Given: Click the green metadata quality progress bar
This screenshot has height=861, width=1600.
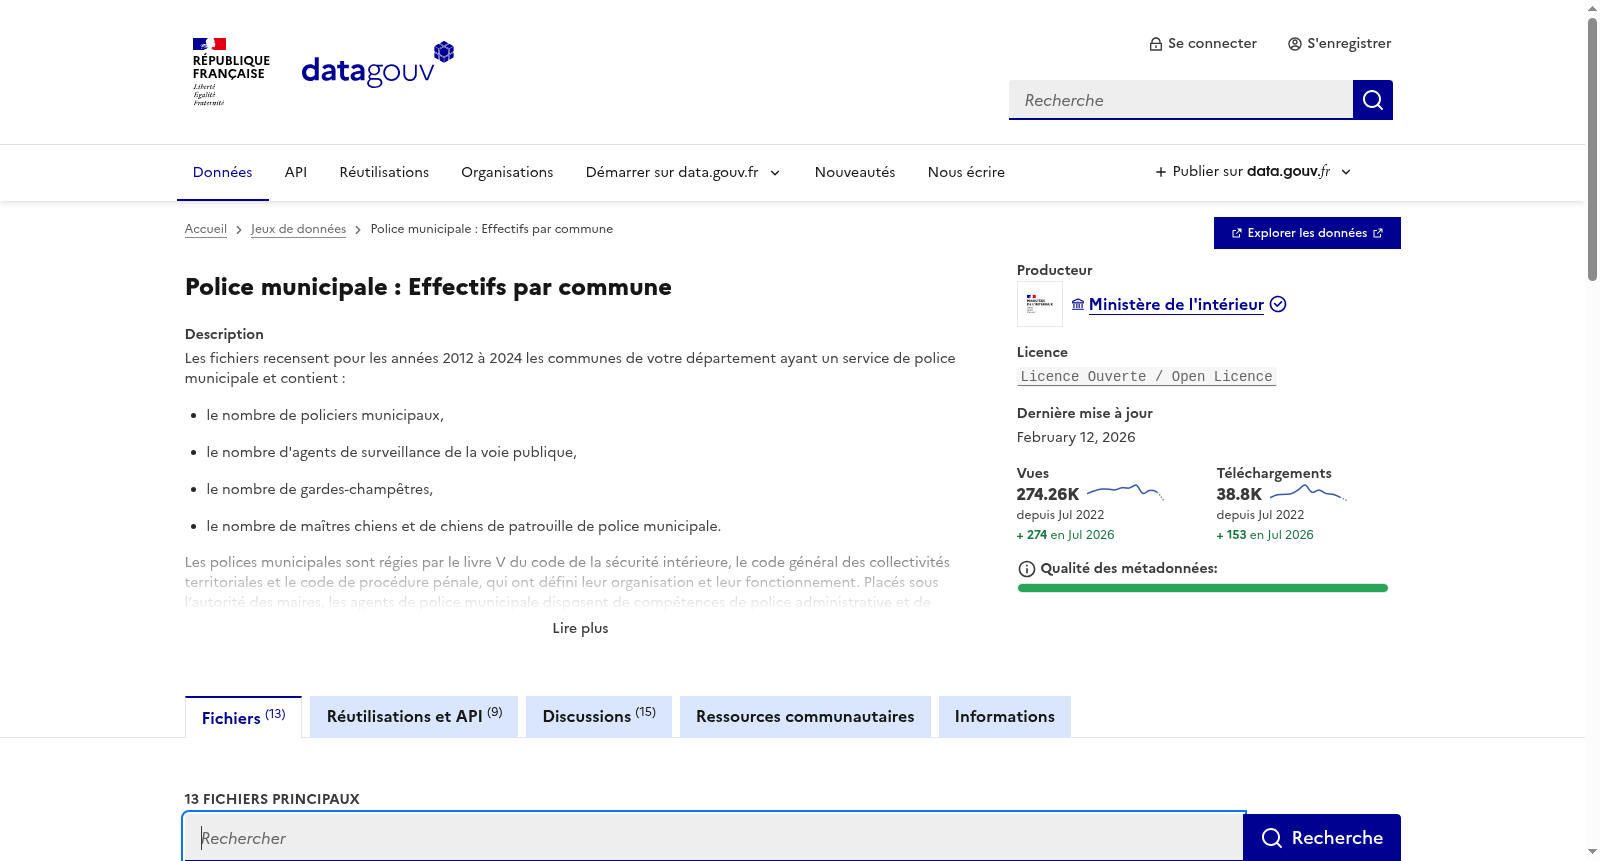Looking at the screenshot, I should click(1203, 588).
